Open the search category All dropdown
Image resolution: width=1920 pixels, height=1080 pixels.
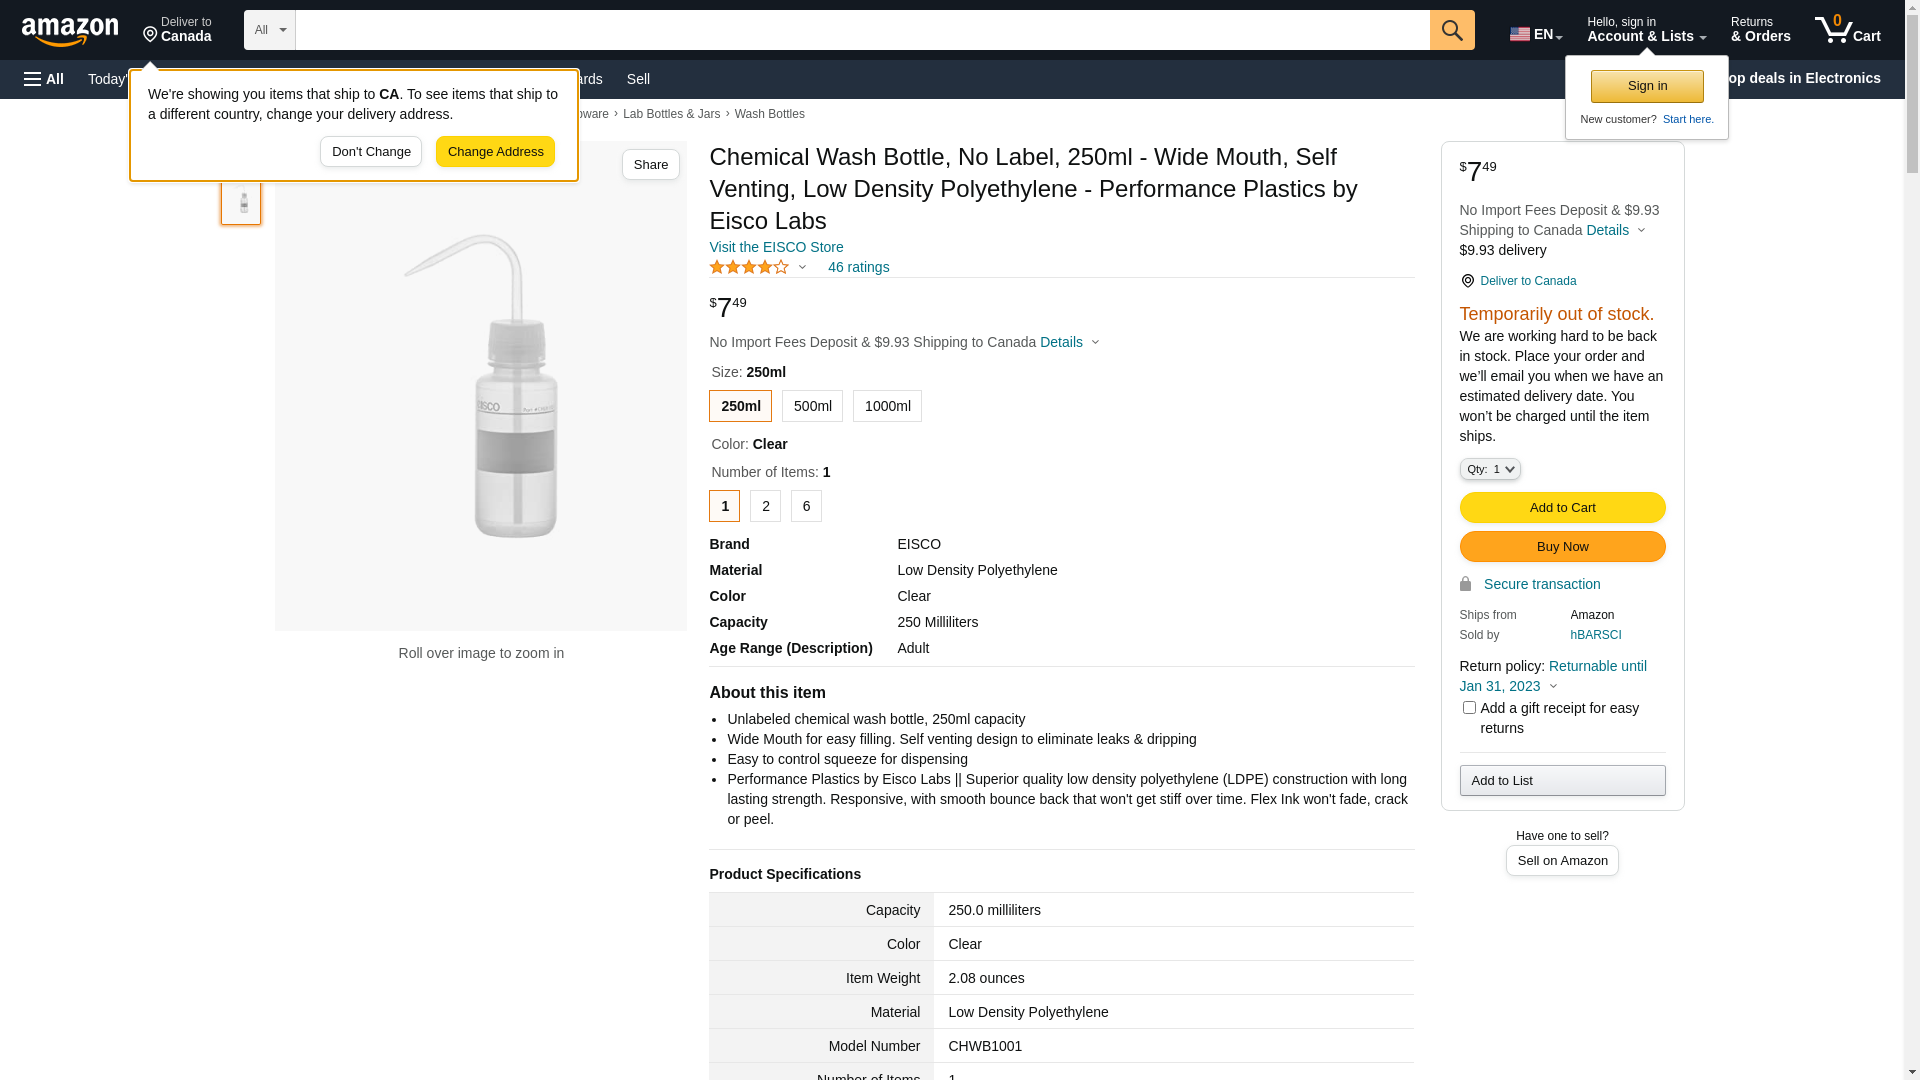click(x=269, y=30)
